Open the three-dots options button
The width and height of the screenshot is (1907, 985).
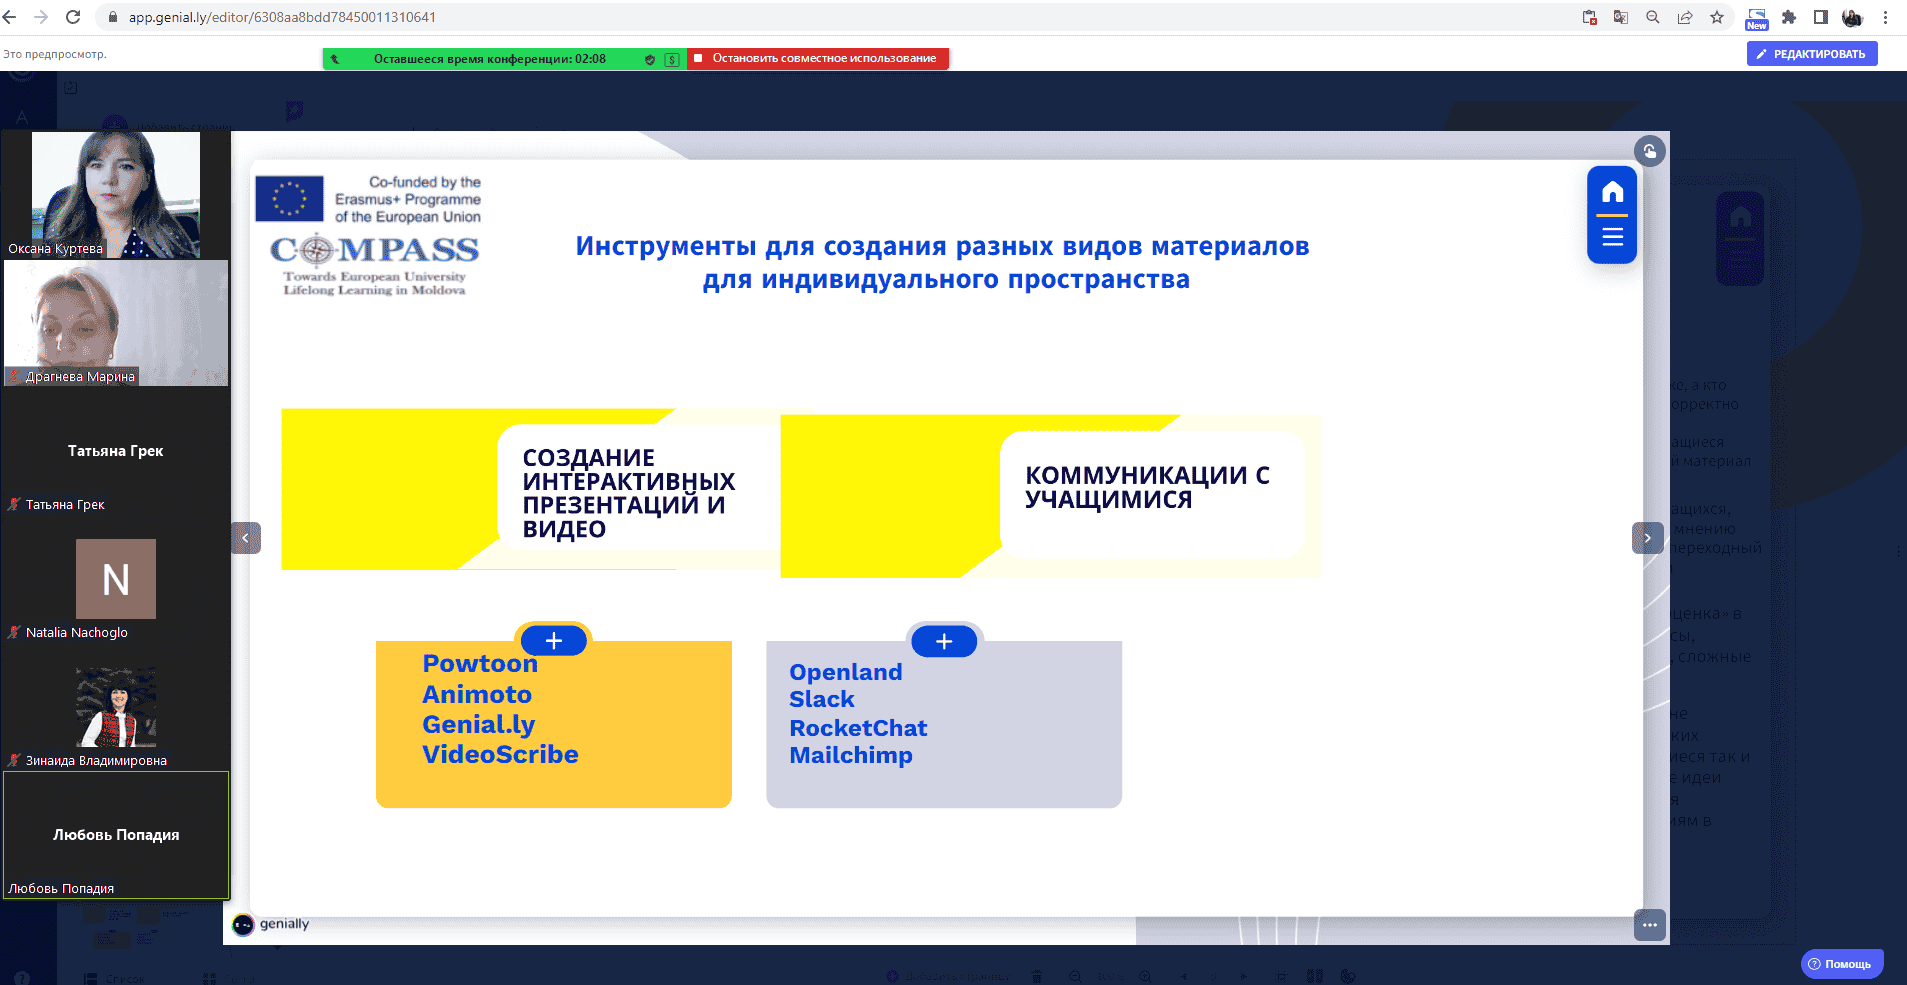click(x=1649, y=925)
